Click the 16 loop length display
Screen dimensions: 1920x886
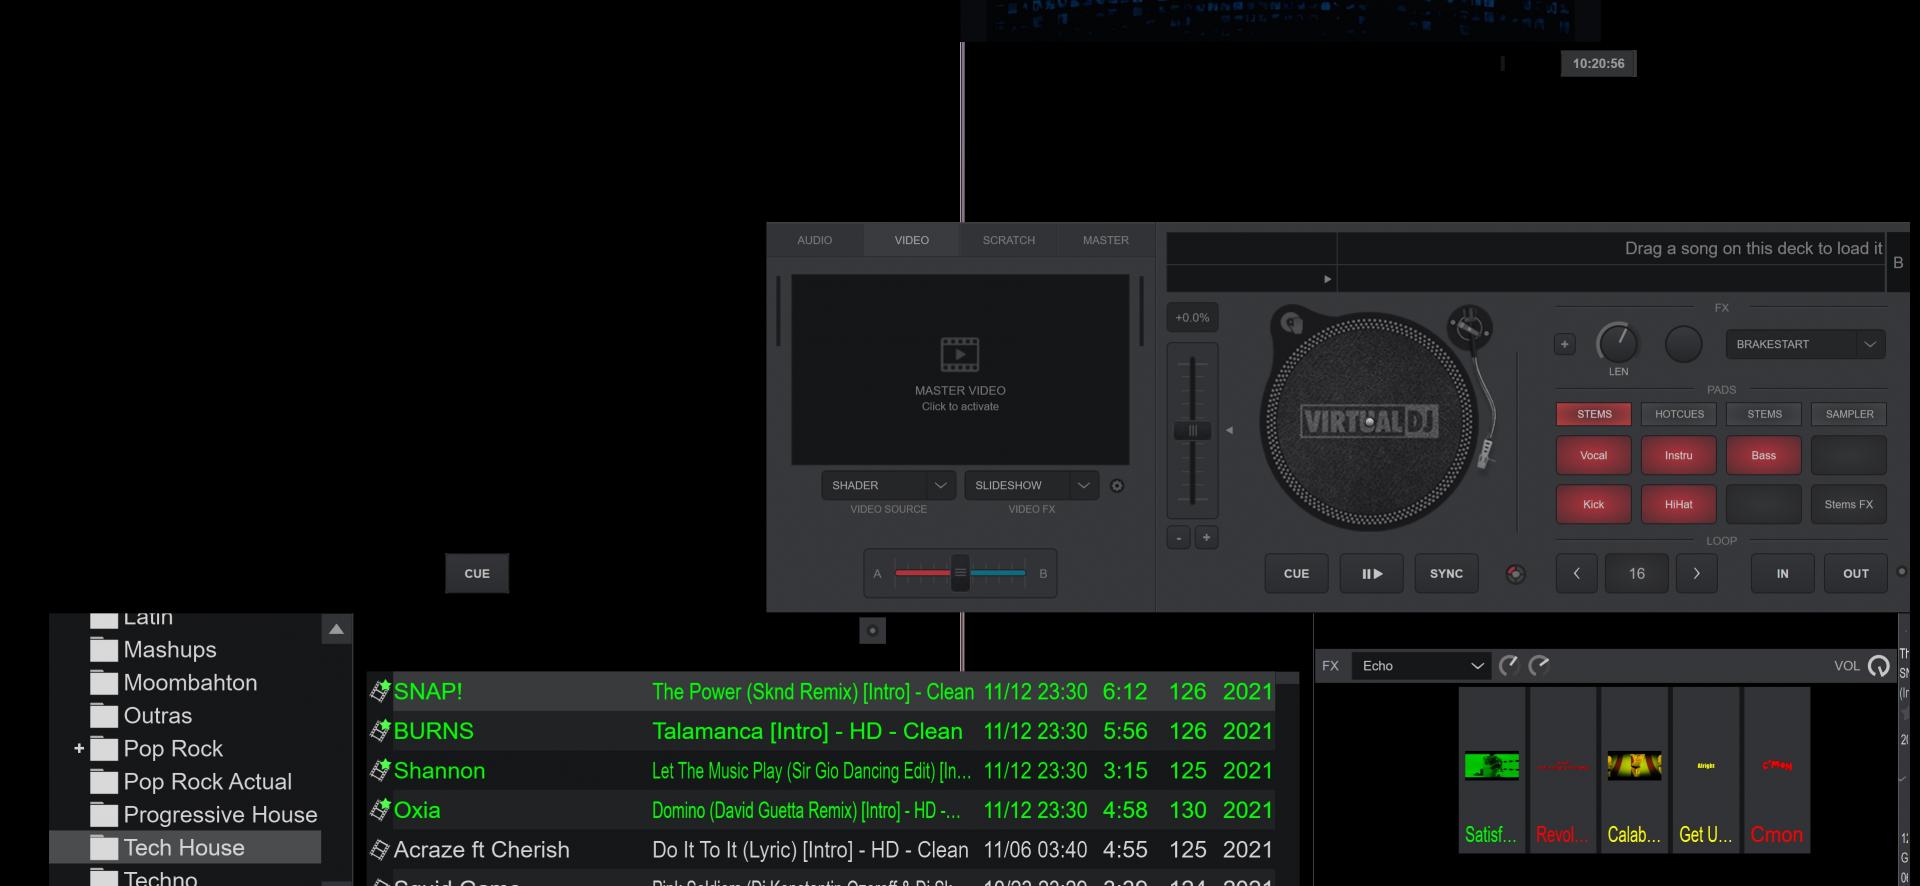click(x=1636, y=574)
